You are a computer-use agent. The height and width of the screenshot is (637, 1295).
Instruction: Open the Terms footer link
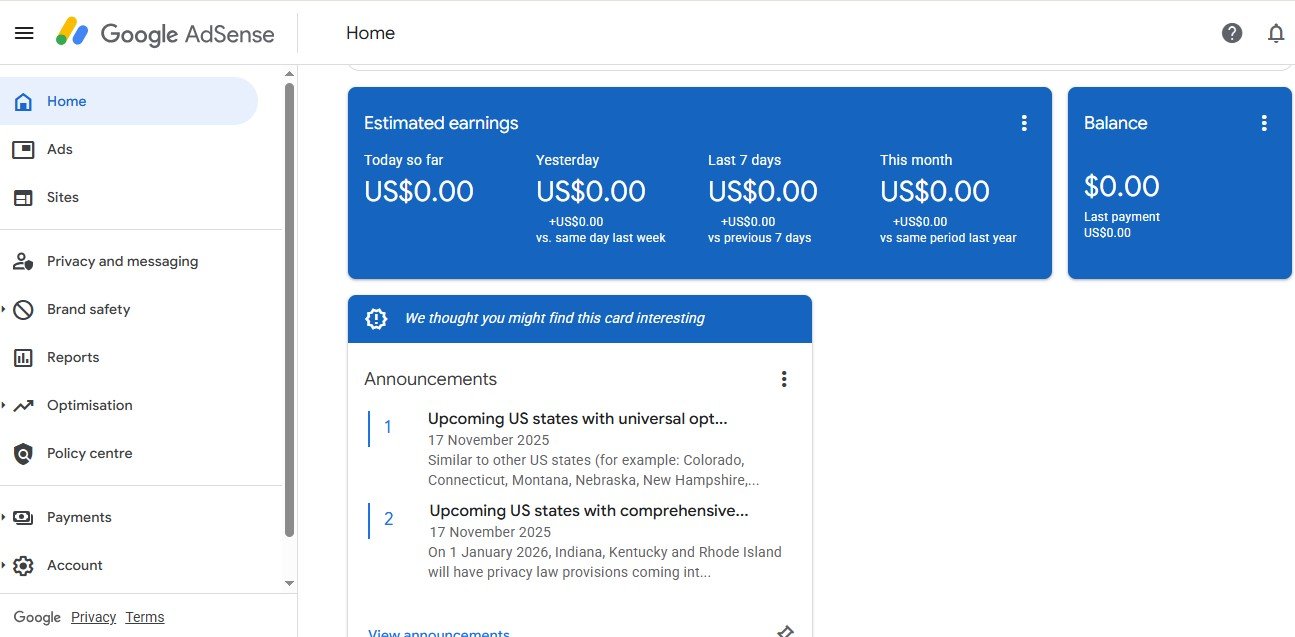(x=145, y=617)
